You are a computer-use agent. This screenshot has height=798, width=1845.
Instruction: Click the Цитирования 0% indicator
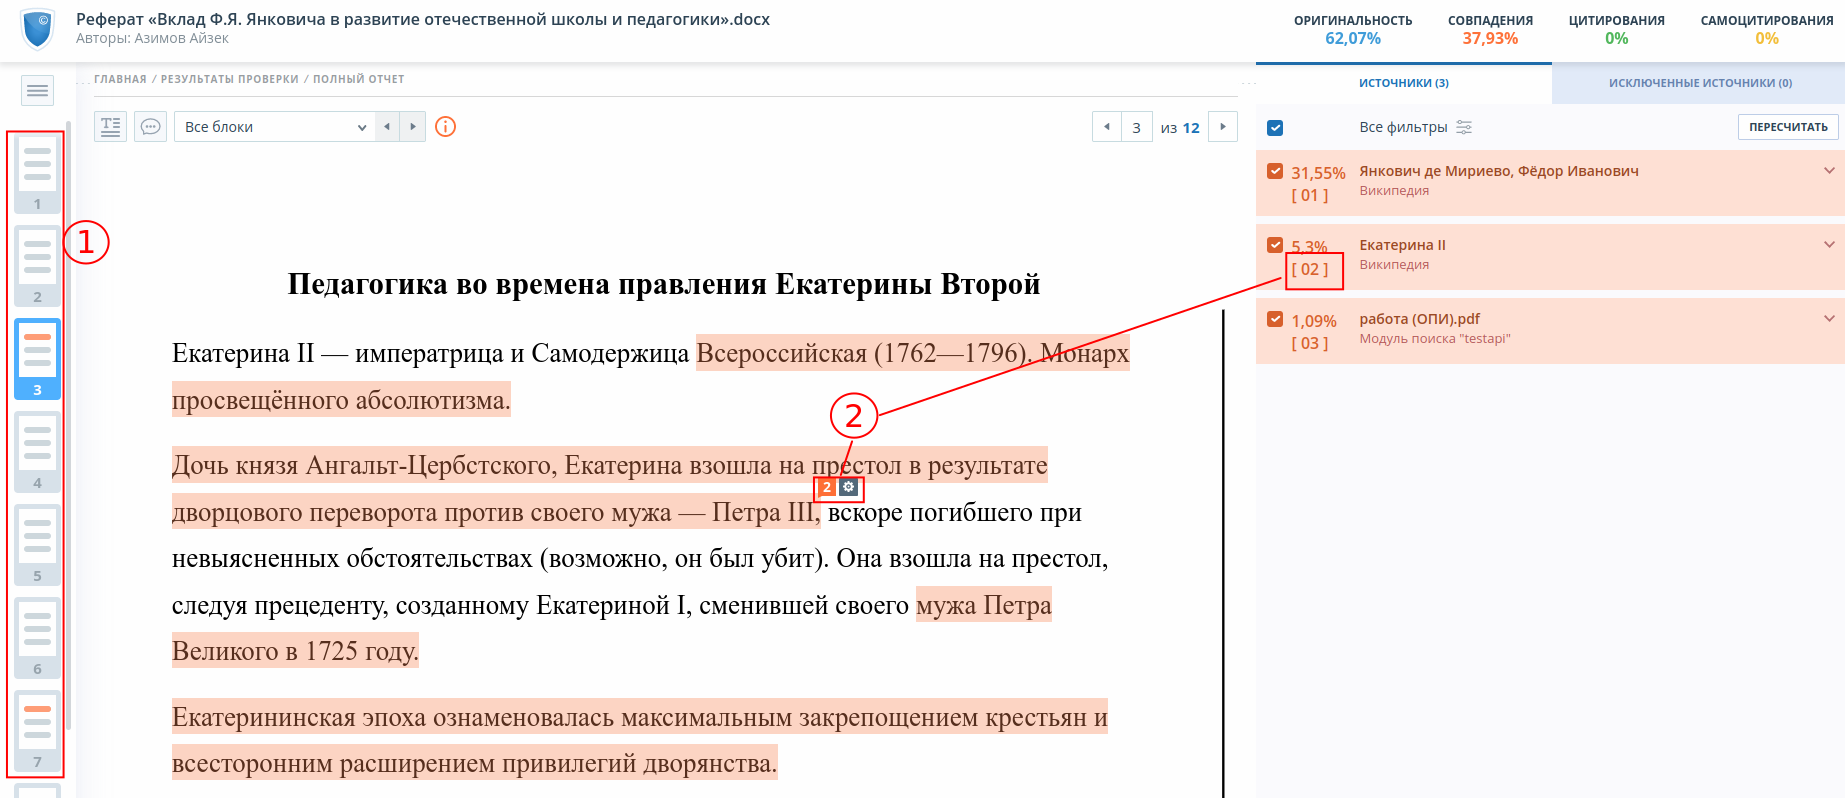[x=1617, y=30]
